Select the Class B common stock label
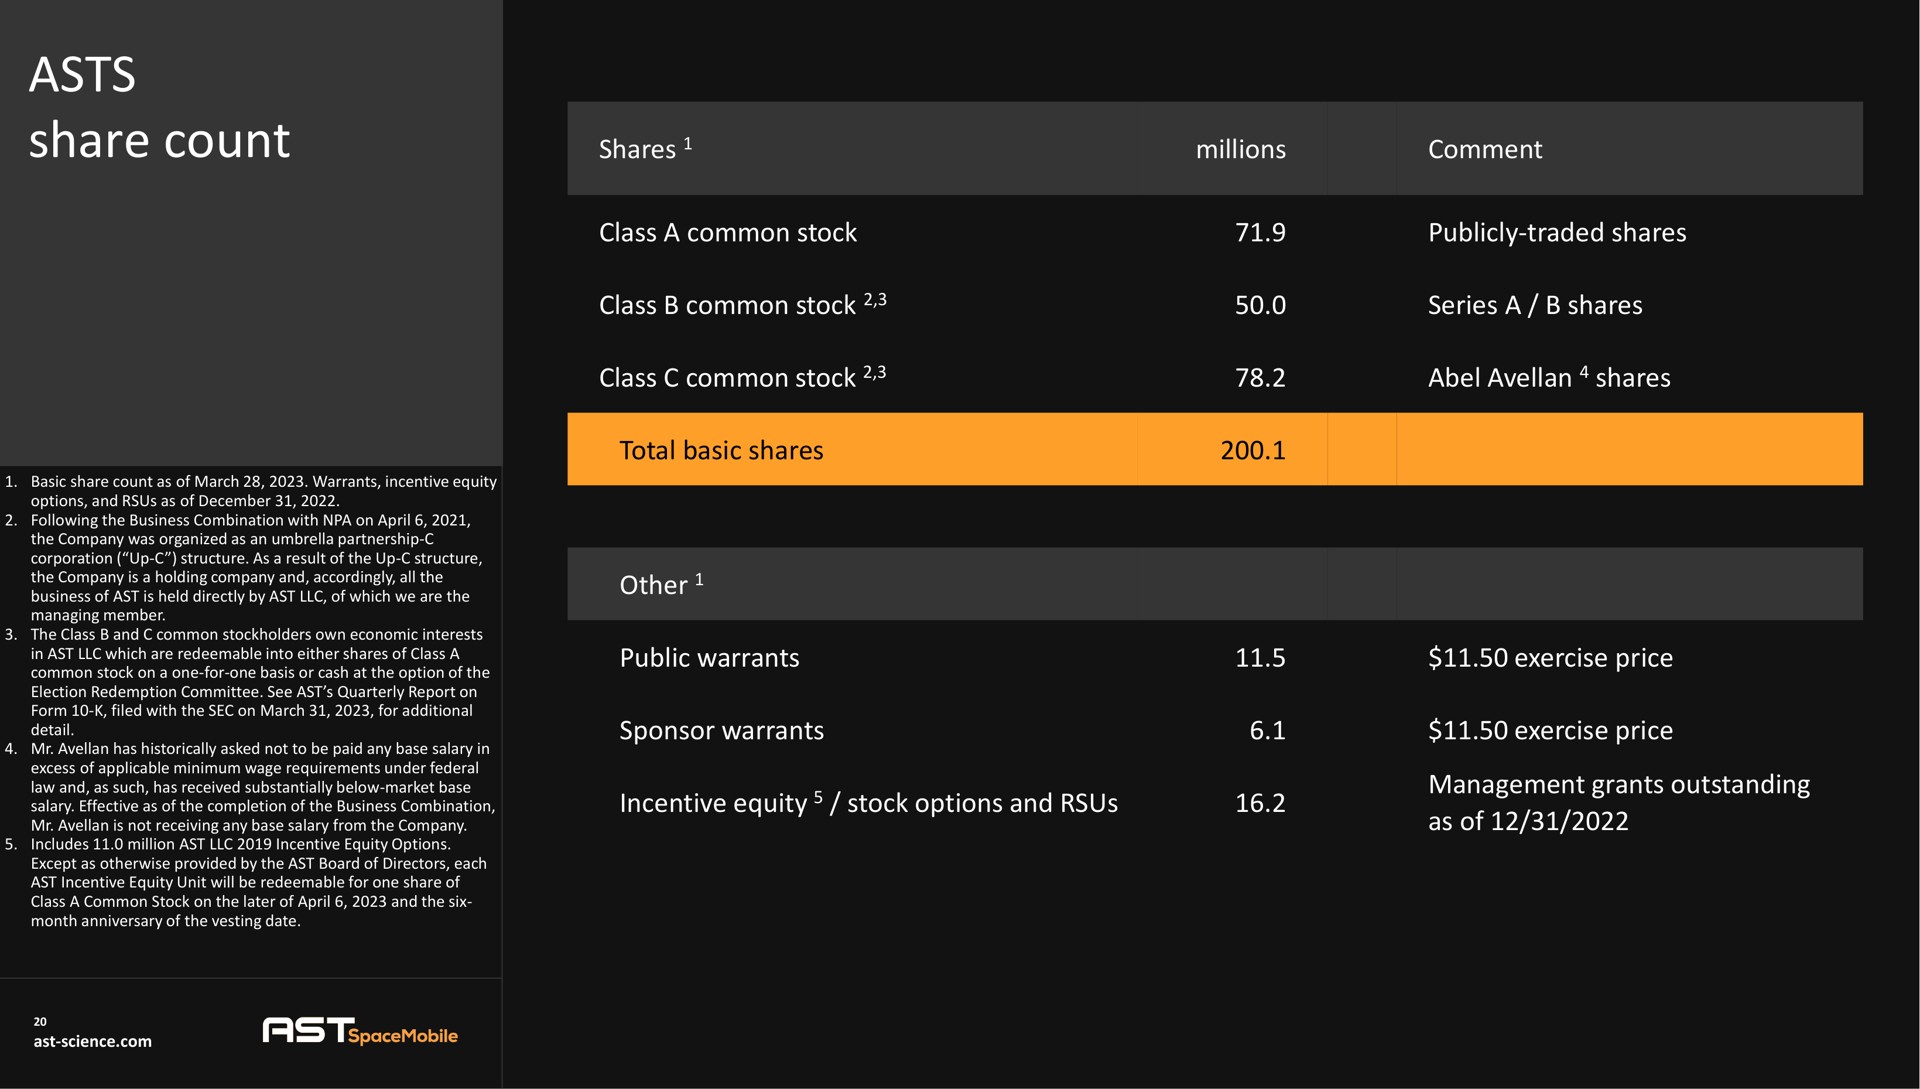Viewport: 1920px width, 1089px height. pos(742,304)
